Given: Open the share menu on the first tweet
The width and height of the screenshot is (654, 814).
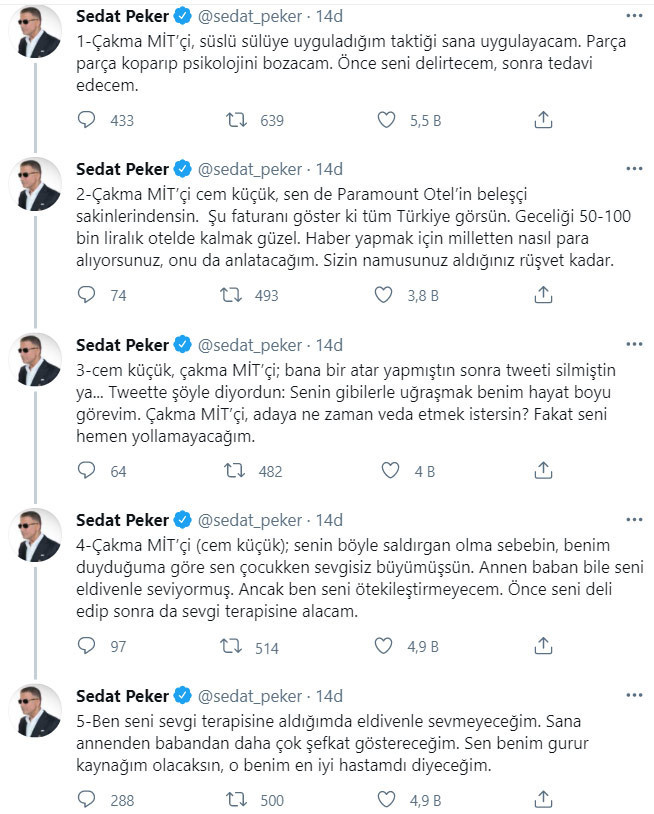Looking at the screenshot, I should coord(543,118).
